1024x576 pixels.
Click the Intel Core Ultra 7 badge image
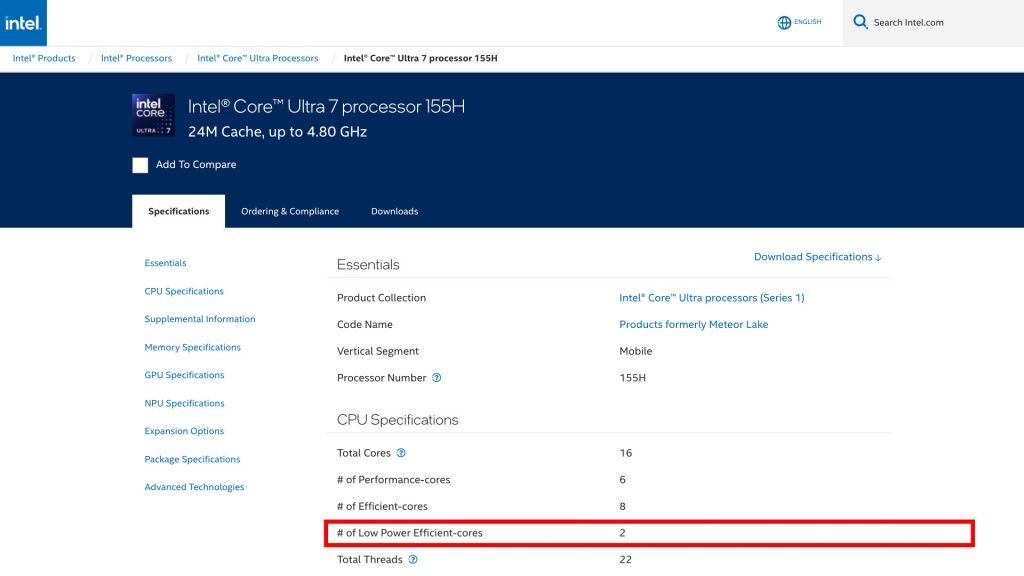[x=153, y=115]
